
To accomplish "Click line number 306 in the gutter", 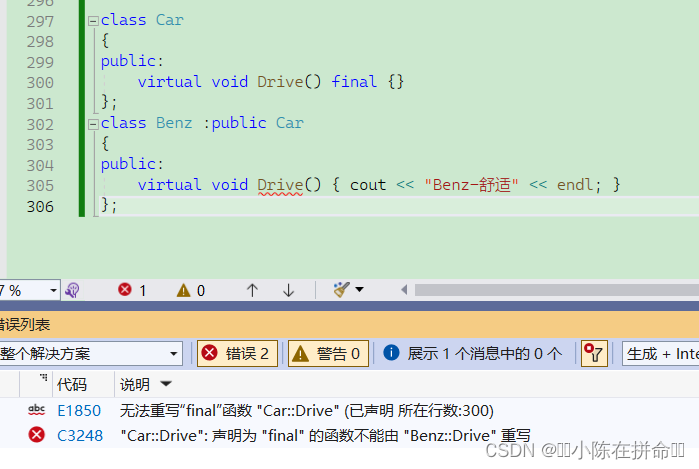I will pos(40,206).
